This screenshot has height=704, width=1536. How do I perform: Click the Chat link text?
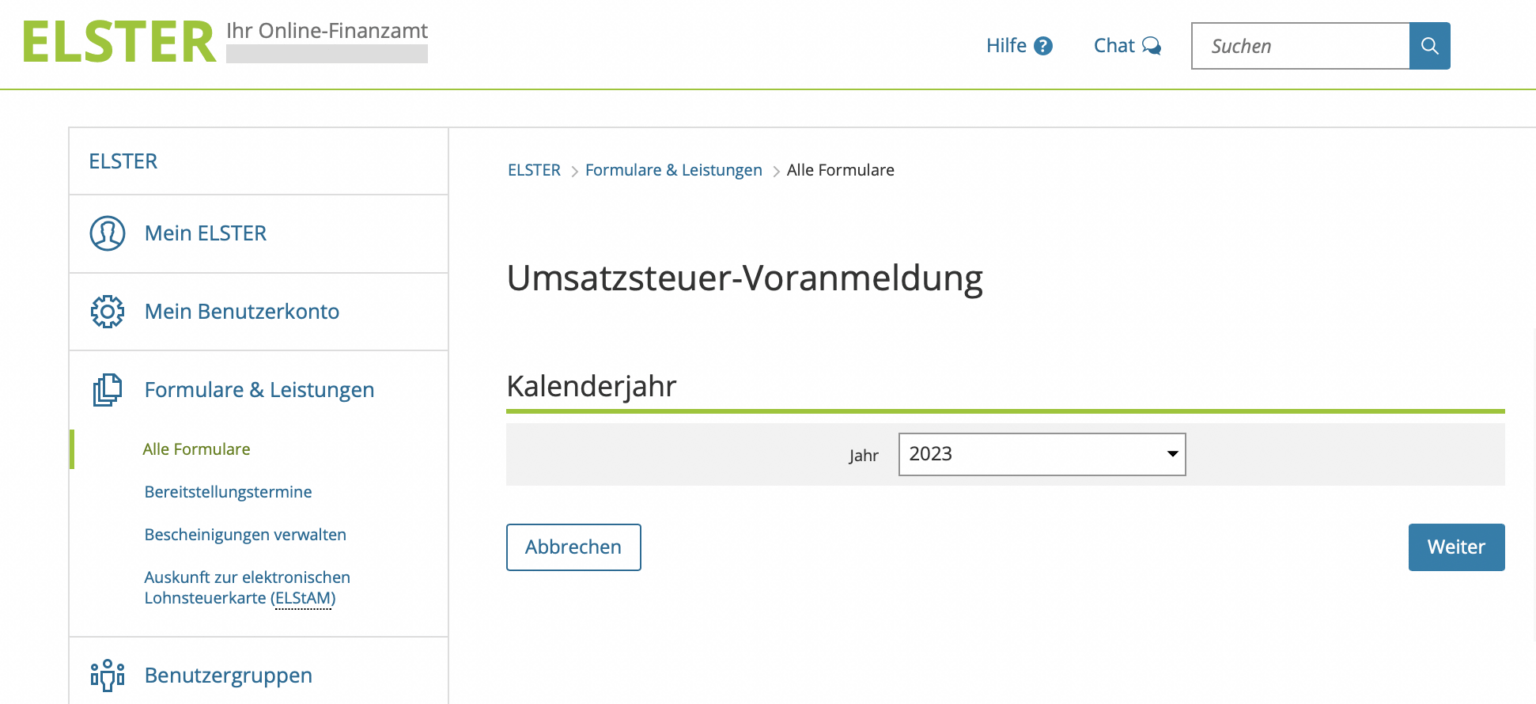(1114, 46)
